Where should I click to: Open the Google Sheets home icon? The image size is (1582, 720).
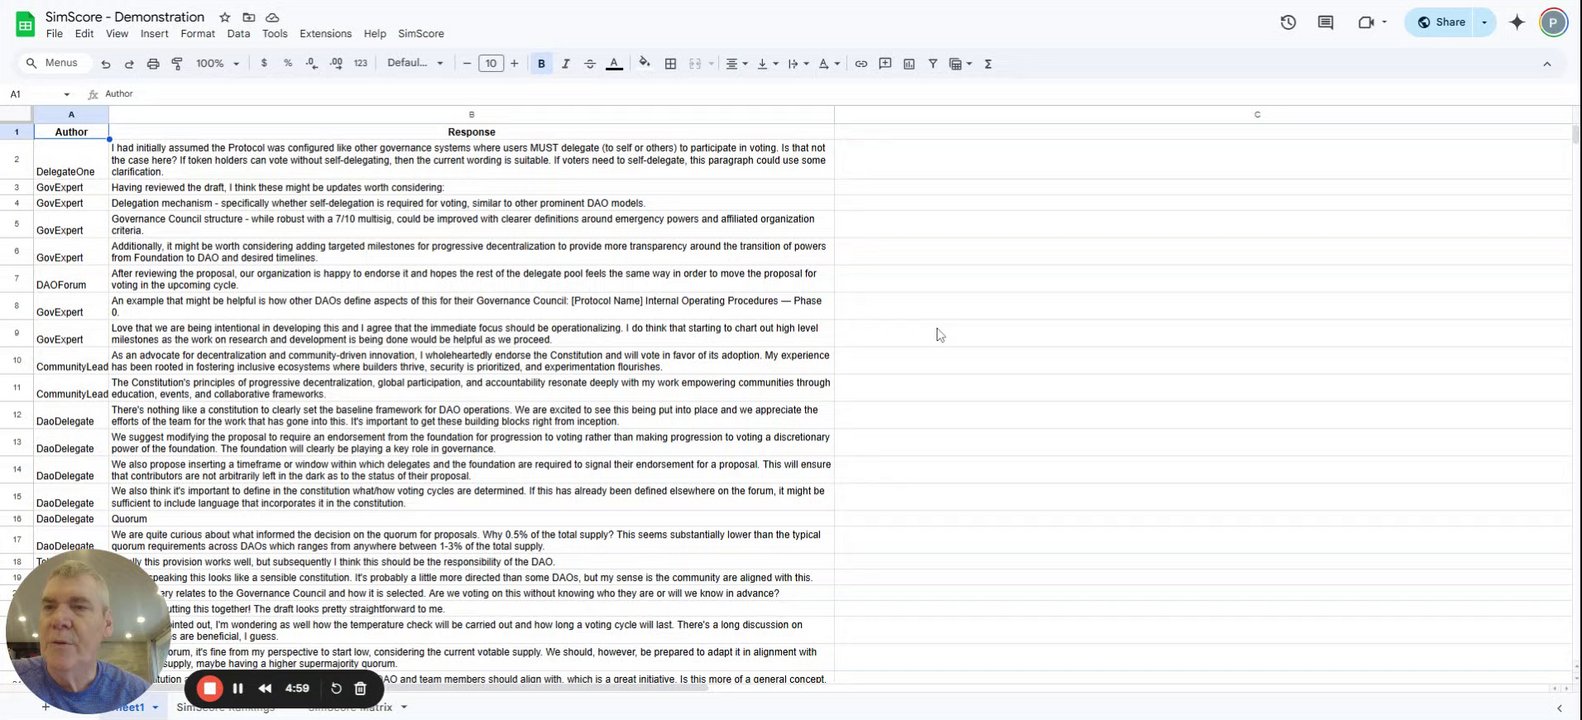[x=24, y=24]
